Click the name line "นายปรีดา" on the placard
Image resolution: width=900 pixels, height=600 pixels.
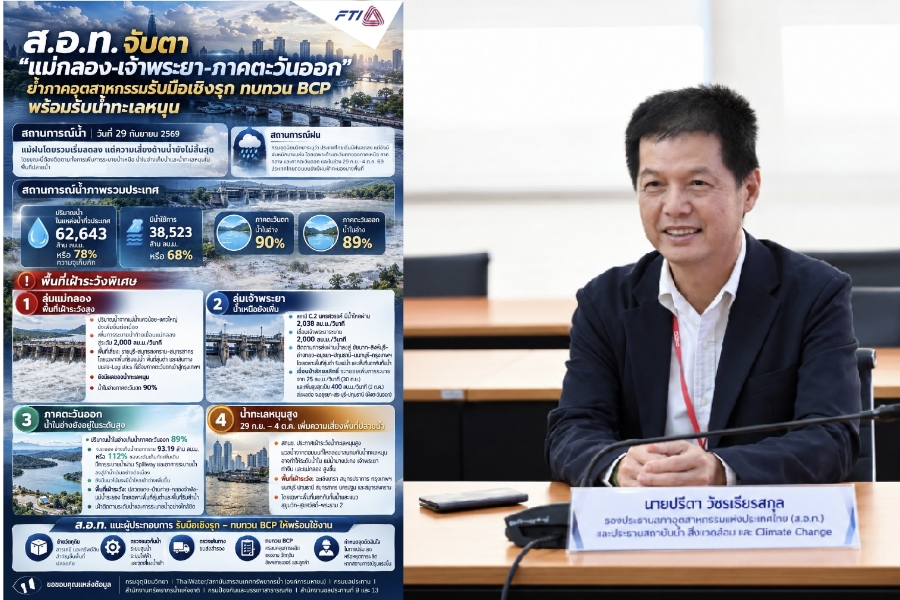pos(713,504)
